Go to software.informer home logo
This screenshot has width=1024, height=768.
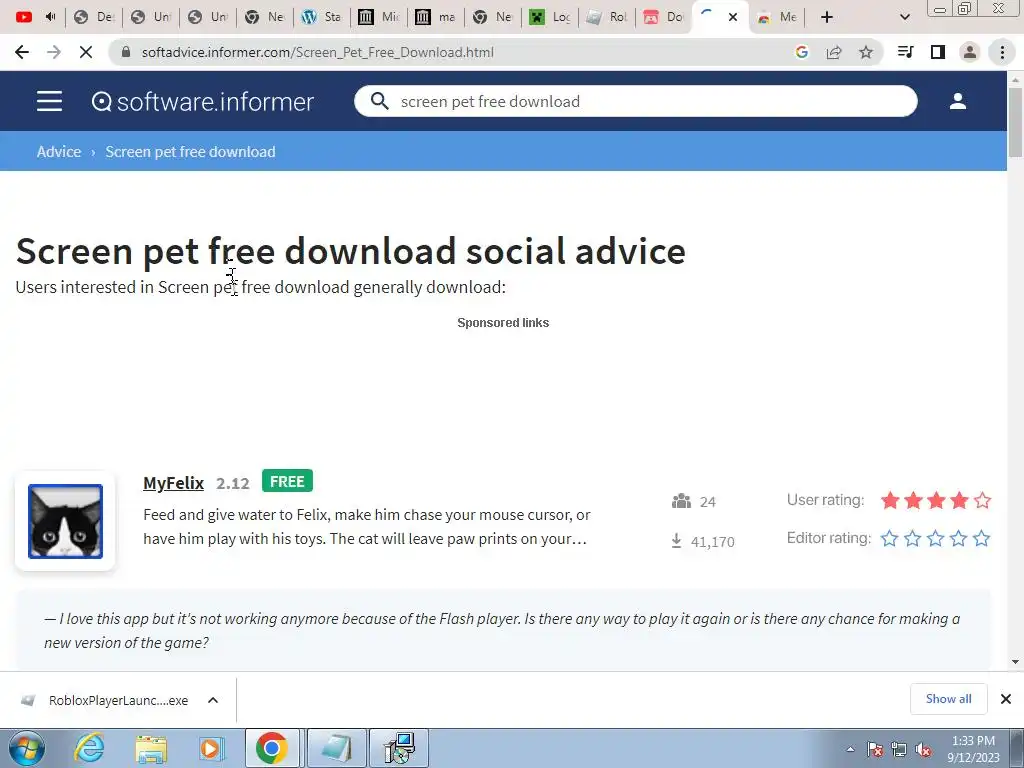(x=202, y=101)
